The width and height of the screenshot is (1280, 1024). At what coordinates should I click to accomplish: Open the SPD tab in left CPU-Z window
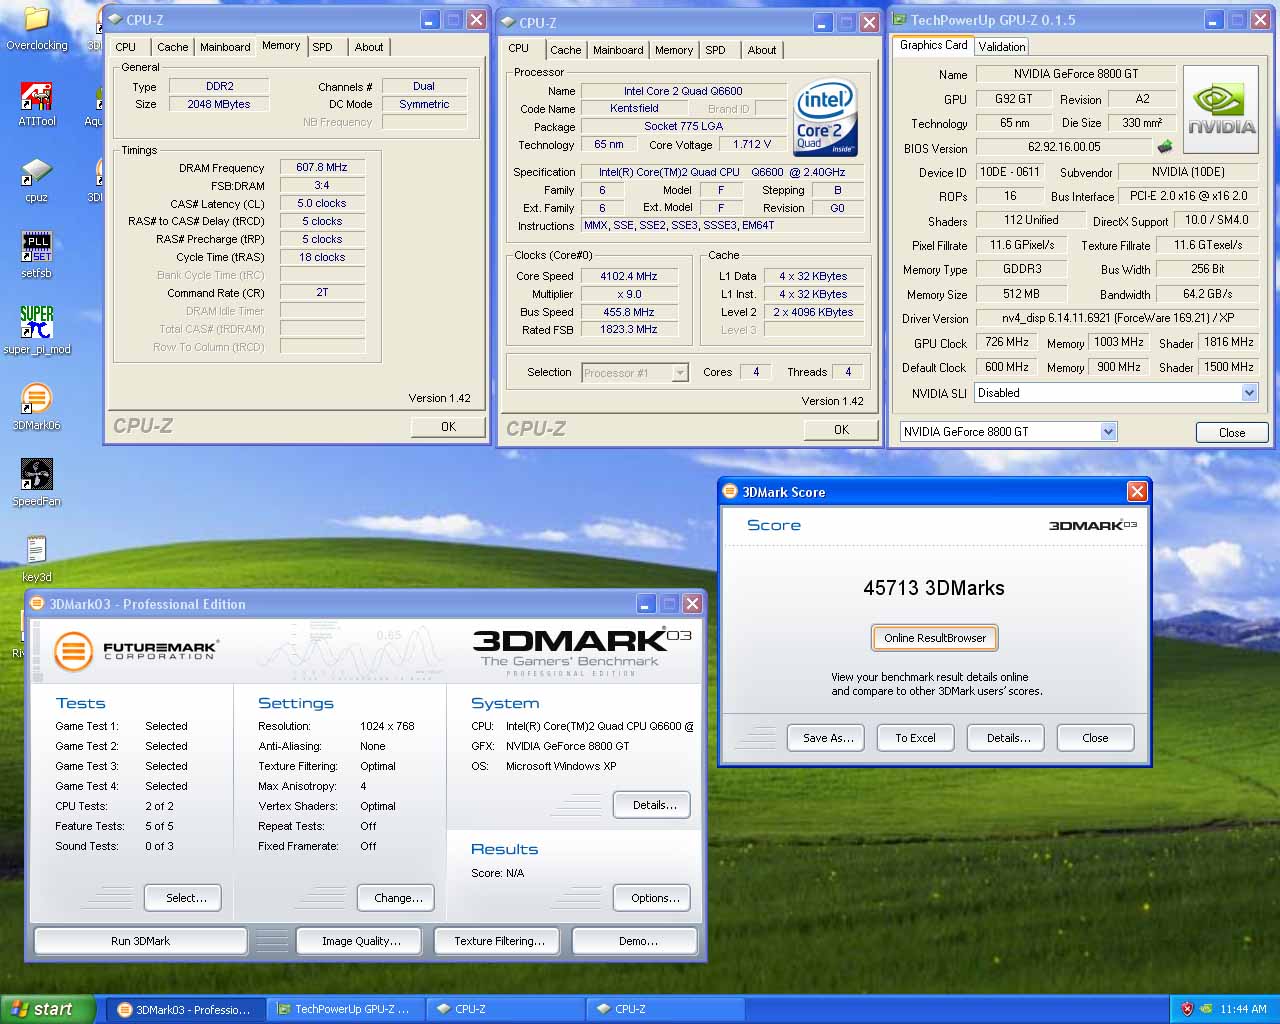322,47
